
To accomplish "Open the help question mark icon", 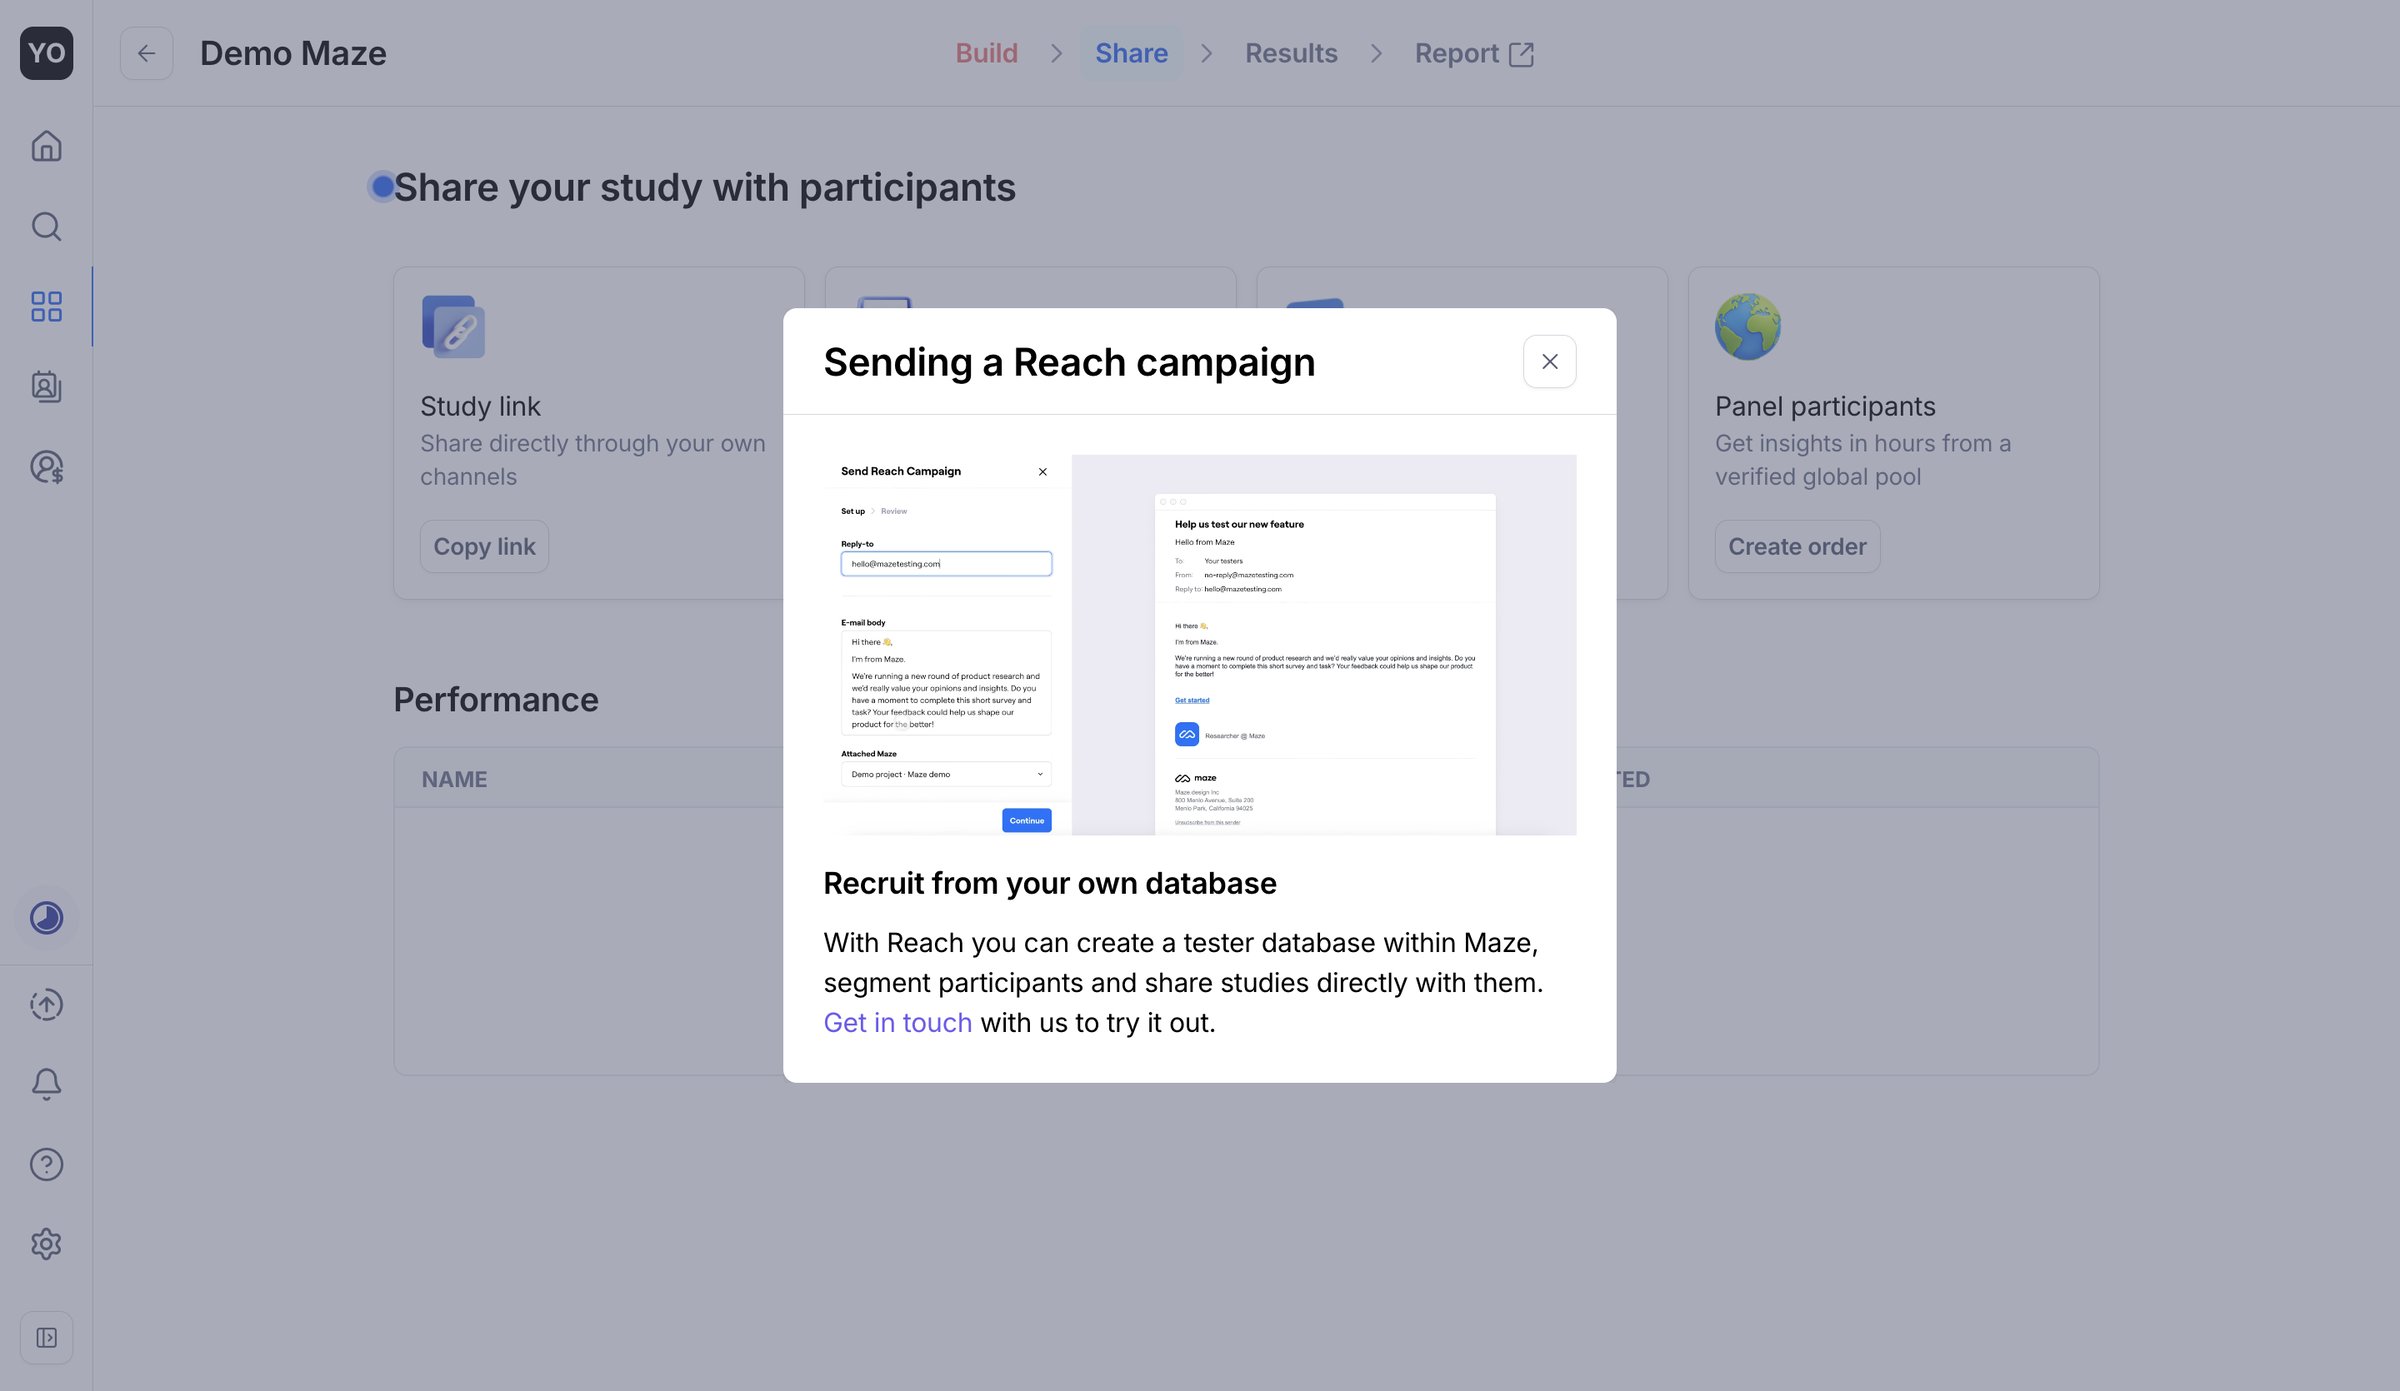I will pos(46,1164).
